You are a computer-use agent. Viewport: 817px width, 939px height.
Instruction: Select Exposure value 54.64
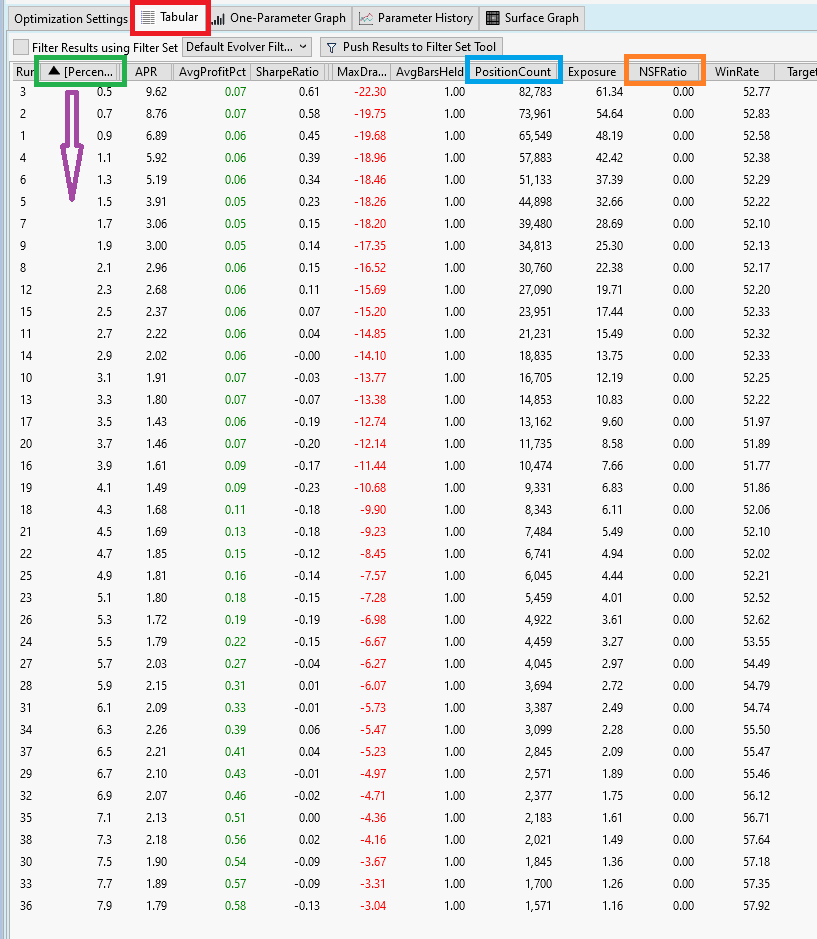pos(609,114)
